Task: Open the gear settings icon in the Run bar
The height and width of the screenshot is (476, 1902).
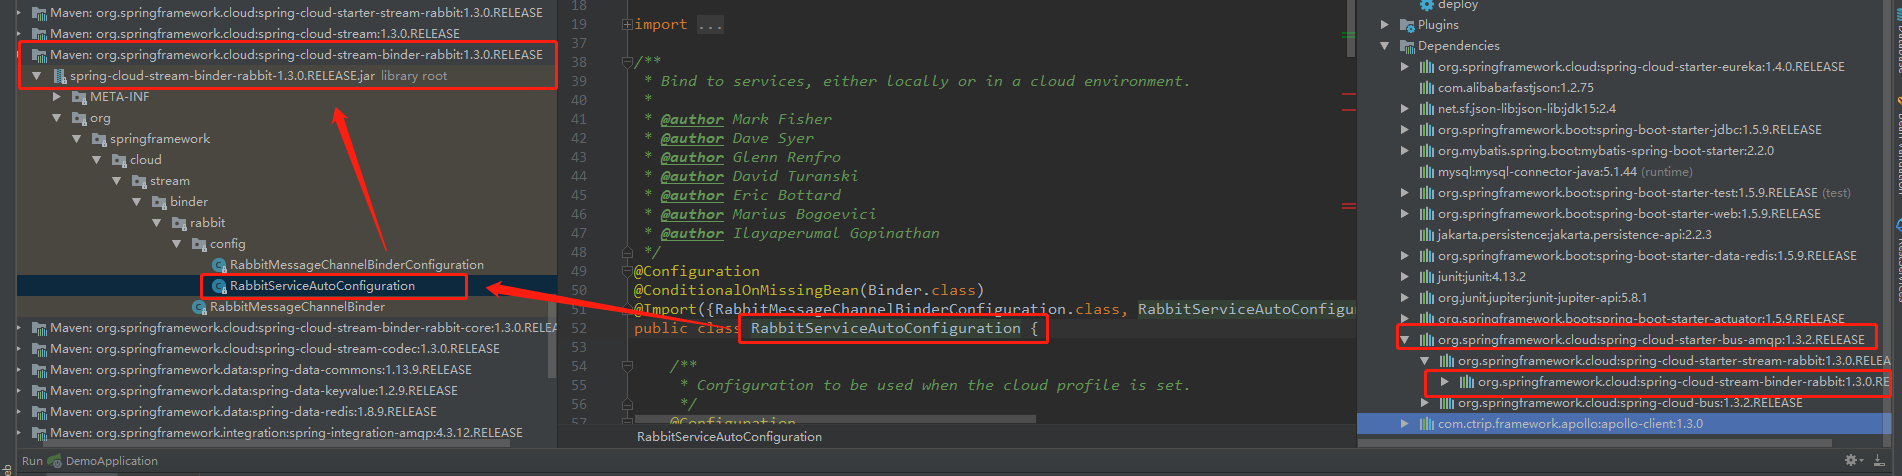Action: click(x=1851, y=460)
